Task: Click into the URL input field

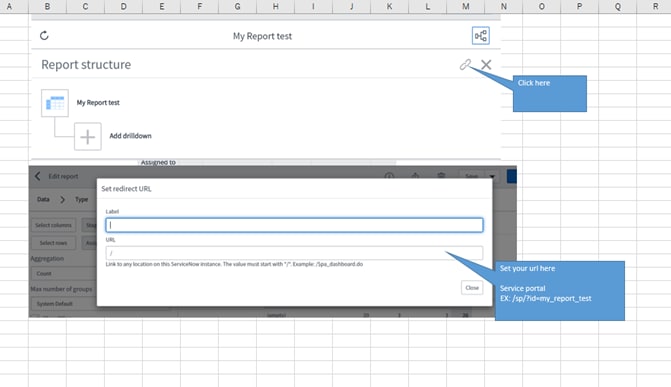Action: [x=294, y=253]
